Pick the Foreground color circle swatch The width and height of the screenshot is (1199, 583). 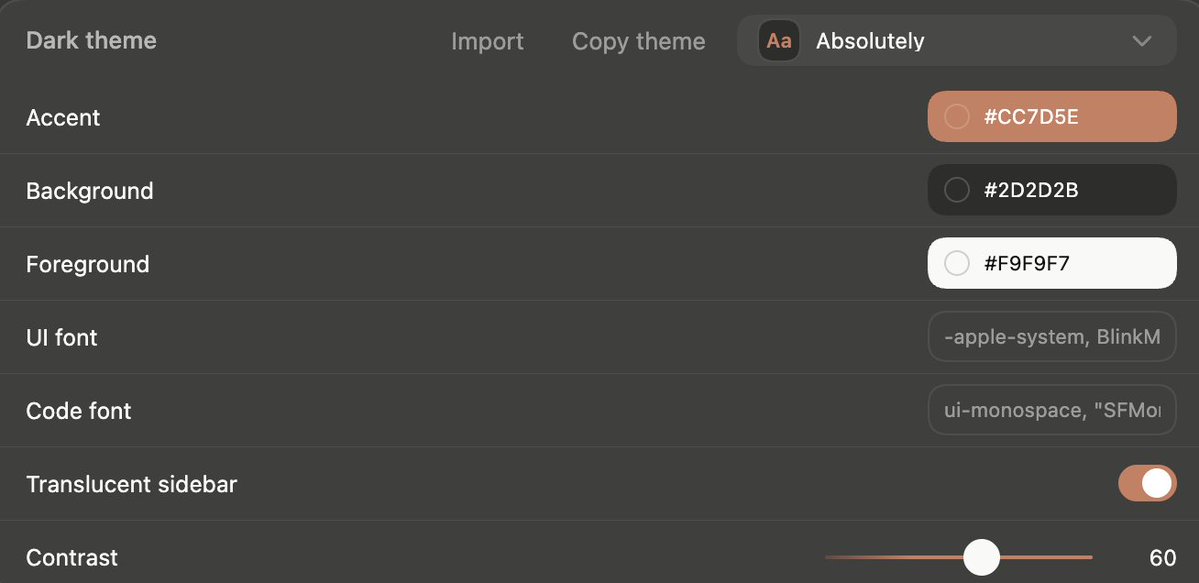click(957, 263)
